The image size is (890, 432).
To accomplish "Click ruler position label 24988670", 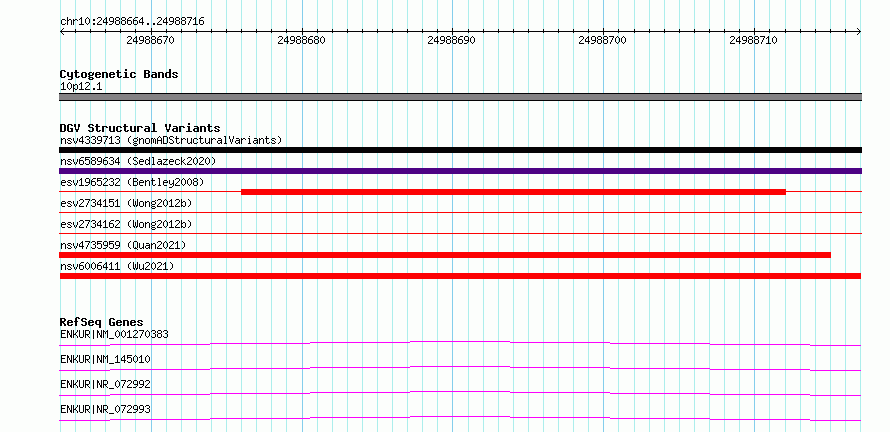I will [x=150, y=40].
